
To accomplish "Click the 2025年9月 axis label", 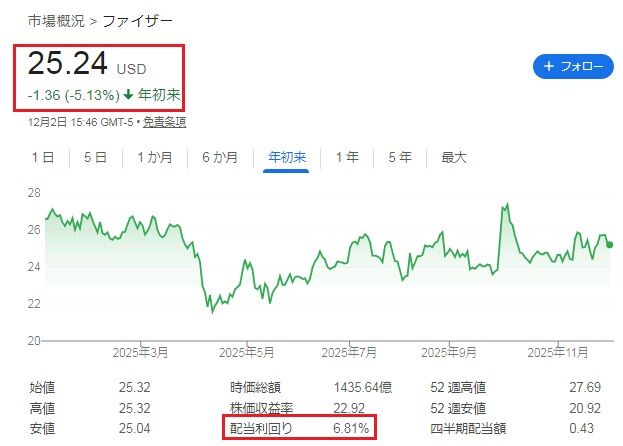I will coord(449,352).
